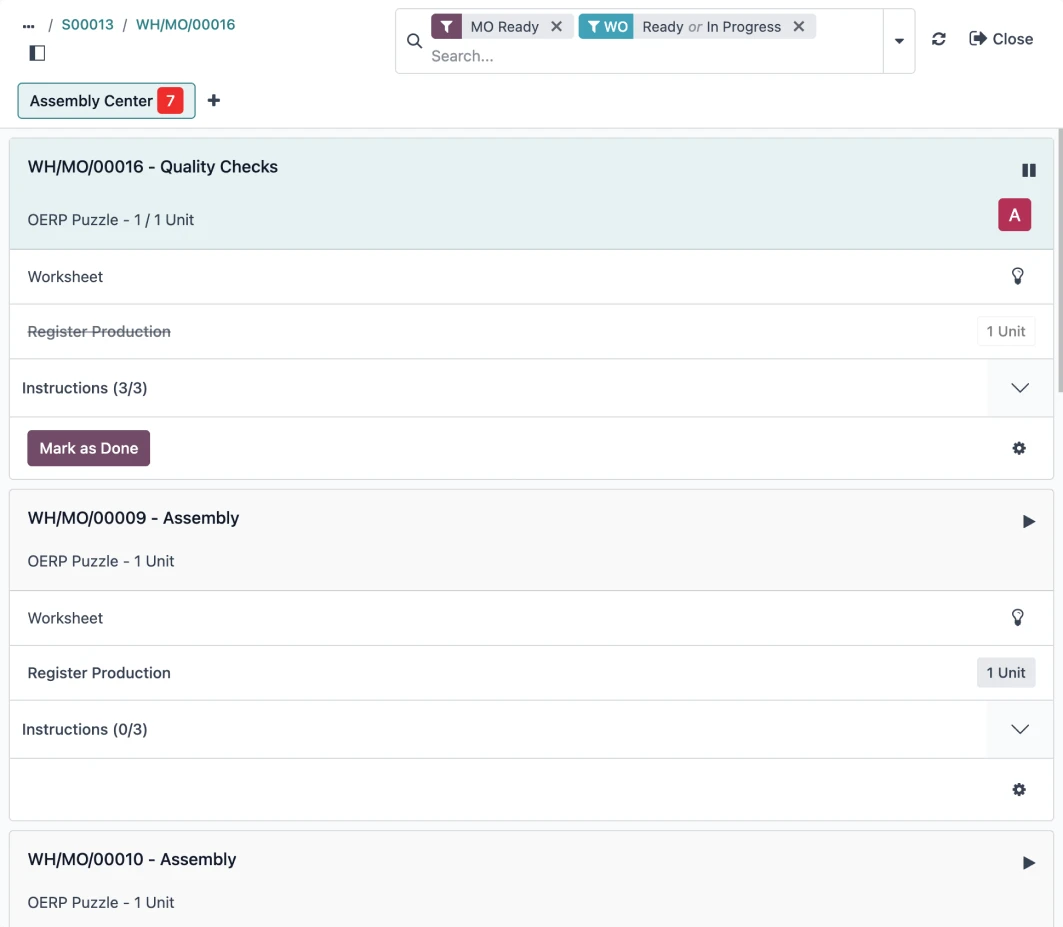
Task: Refresh the shop floor view
Action: point(938,39)
